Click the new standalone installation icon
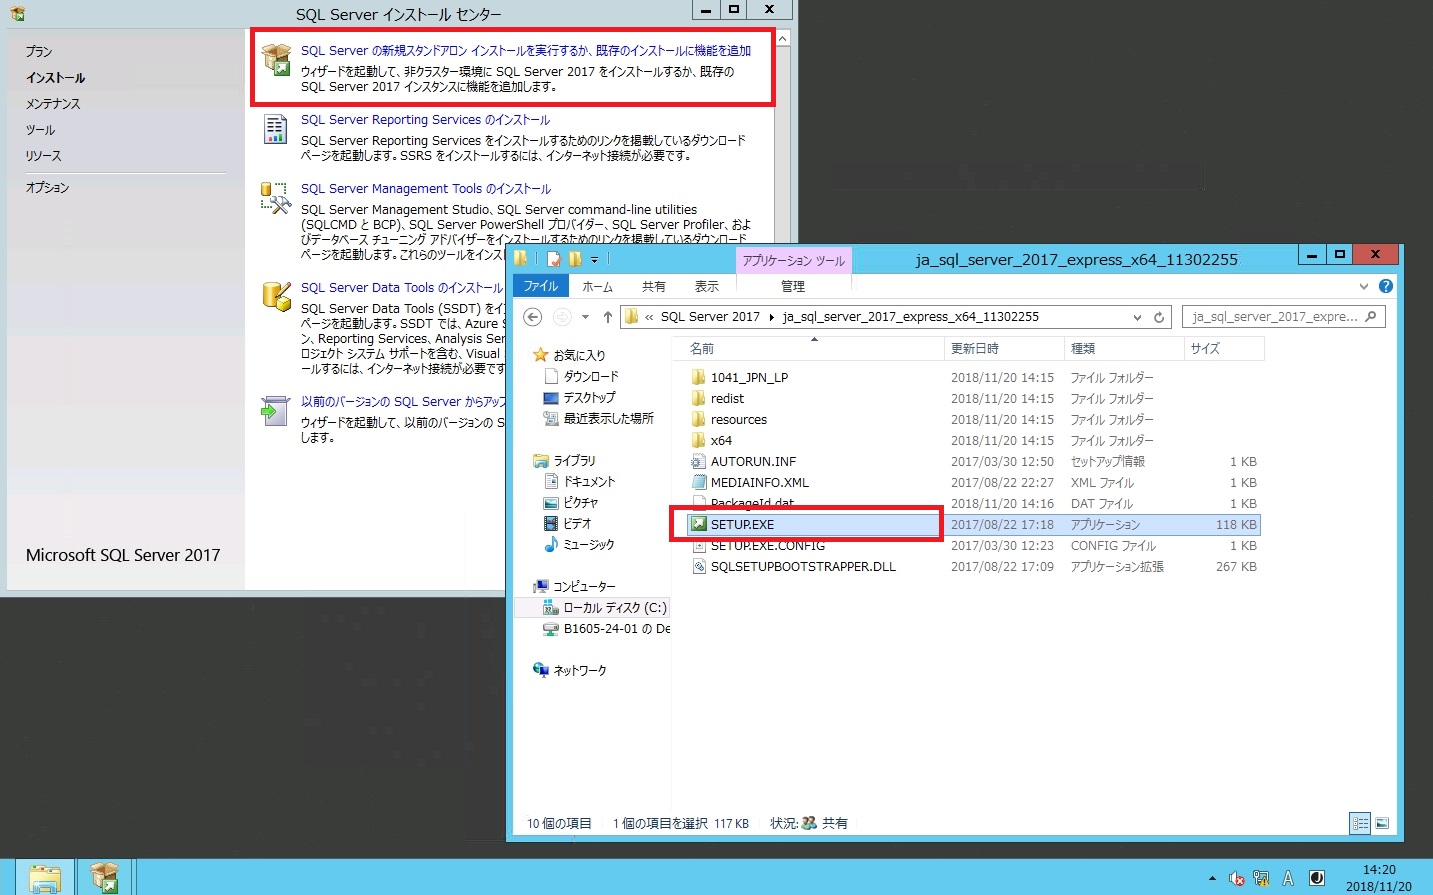This screenshot has height=895, width=1433. tap(276, 59)
